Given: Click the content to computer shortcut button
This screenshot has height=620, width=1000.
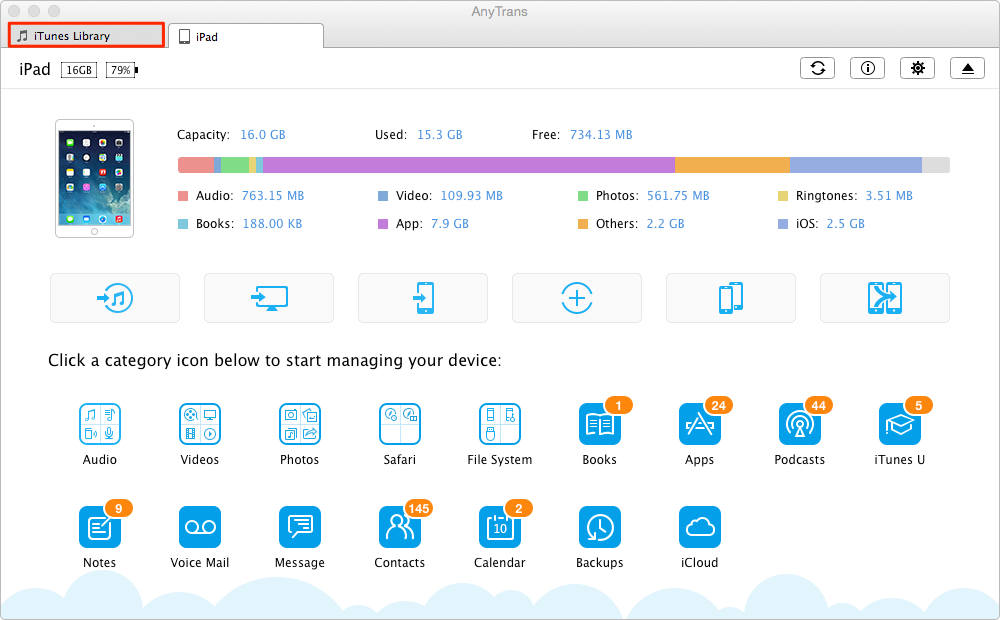Looking at the screenshot, I should click(x=269, y=298).
